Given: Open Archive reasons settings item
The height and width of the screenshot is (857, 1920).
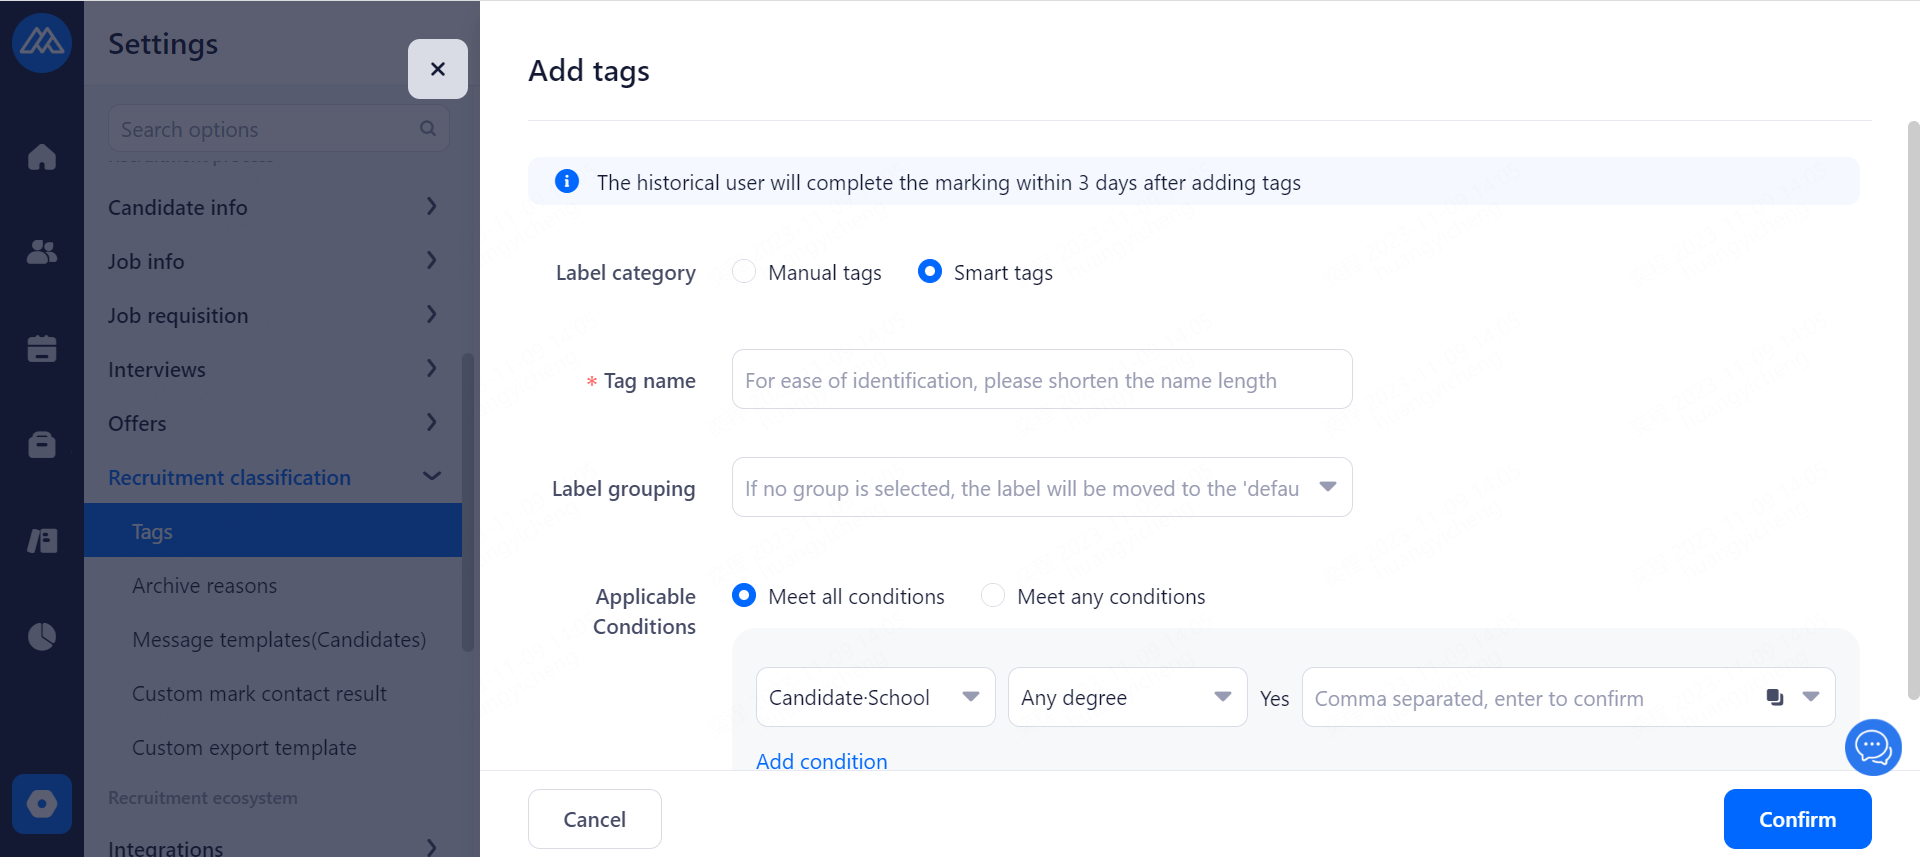Looking at the screenshot, I should [205, 586].
